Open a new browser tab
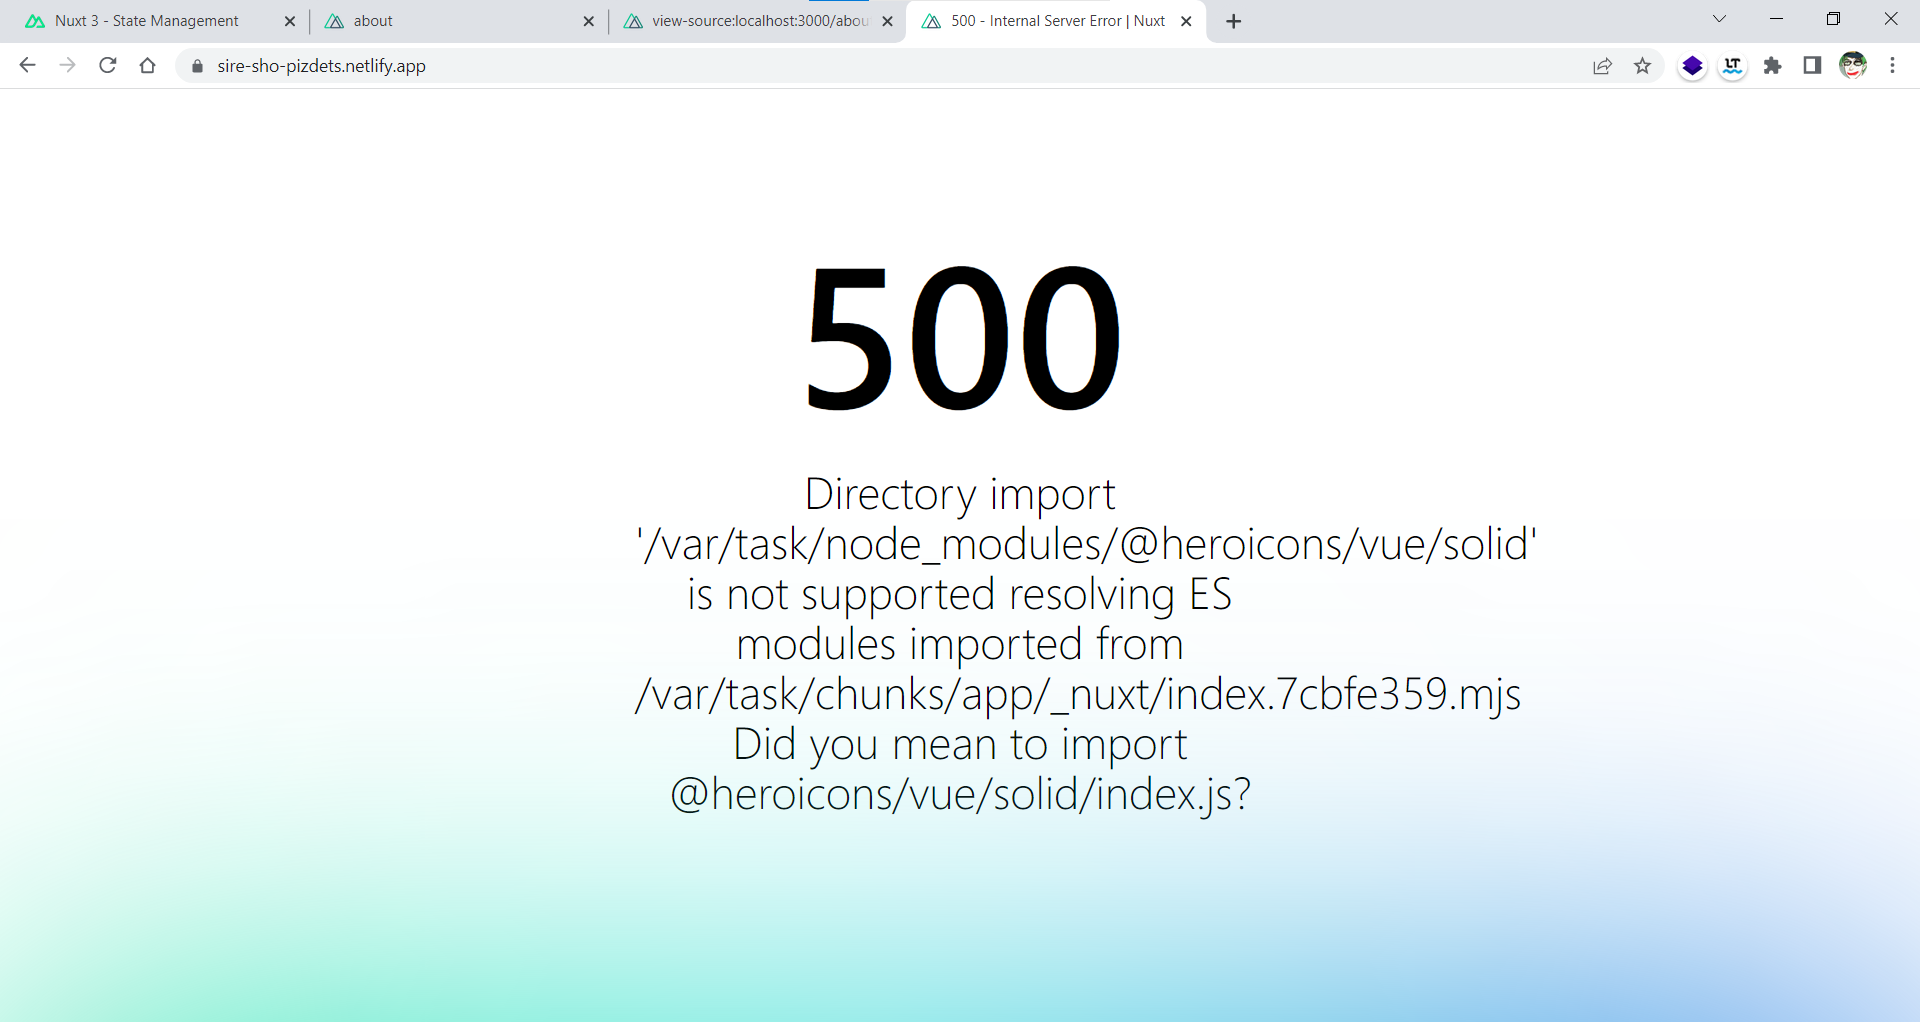 tap(1232, 20)
